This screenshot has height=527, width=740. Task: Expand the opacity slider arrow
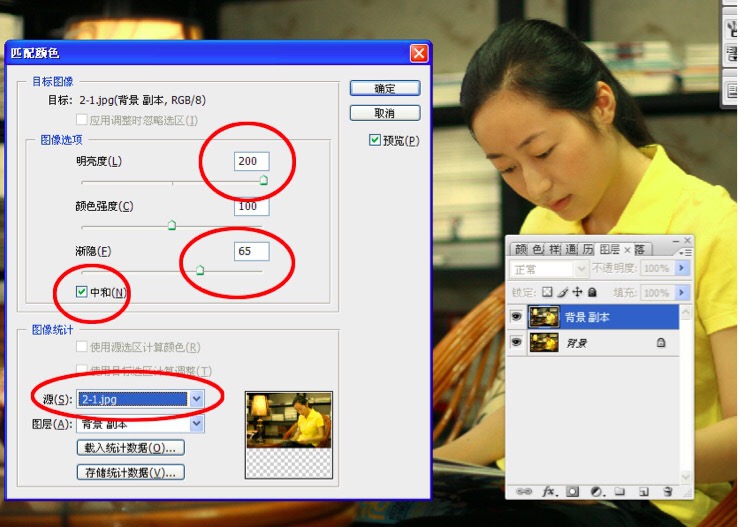(682, 269)
